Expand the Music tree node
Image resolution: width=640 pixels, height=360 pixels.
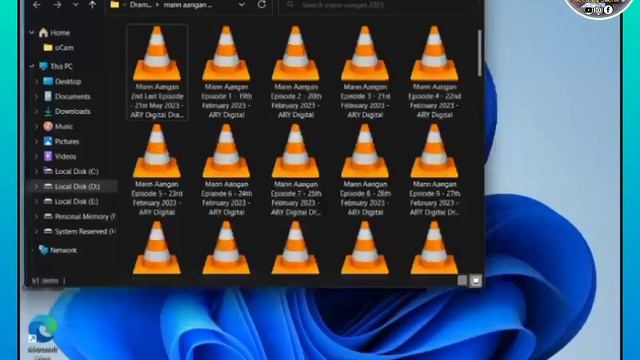36,127
